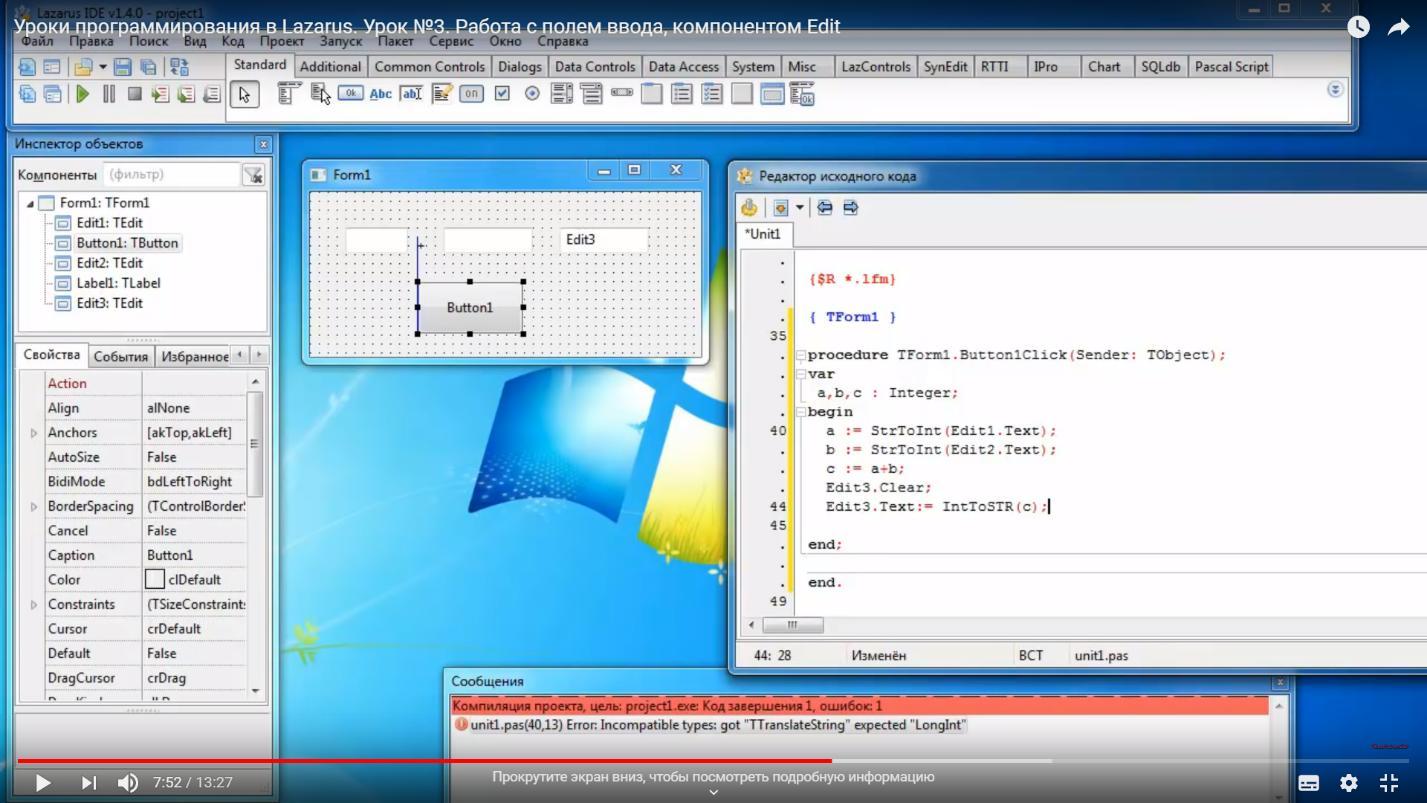Open dropdown arrow in source editor toolbar
1427x803 pixels.
click(x=799, y=208)
